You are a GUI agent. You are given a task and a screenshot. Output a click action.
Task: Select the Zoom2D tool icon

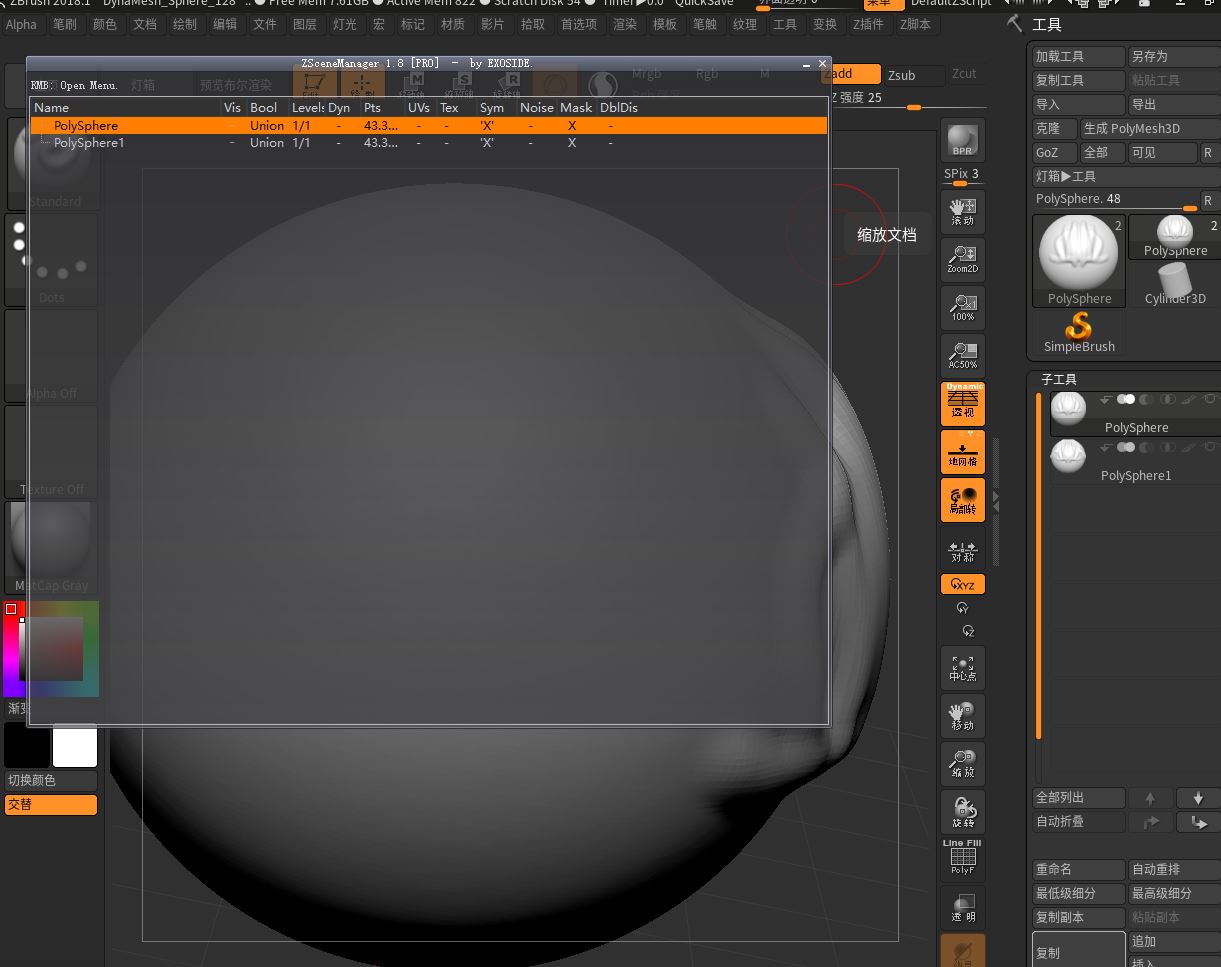point(962,259)
